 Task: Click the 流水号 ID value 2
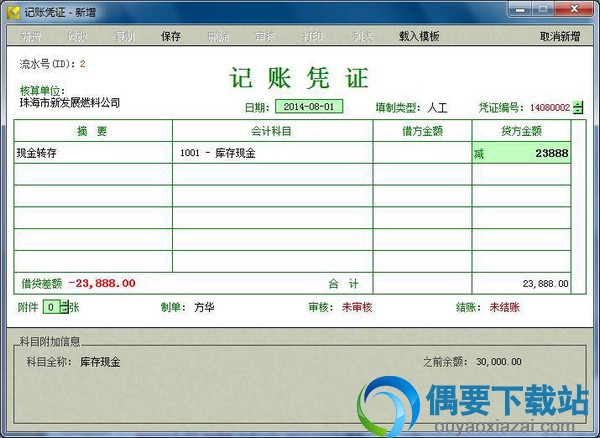coord(83,64)
